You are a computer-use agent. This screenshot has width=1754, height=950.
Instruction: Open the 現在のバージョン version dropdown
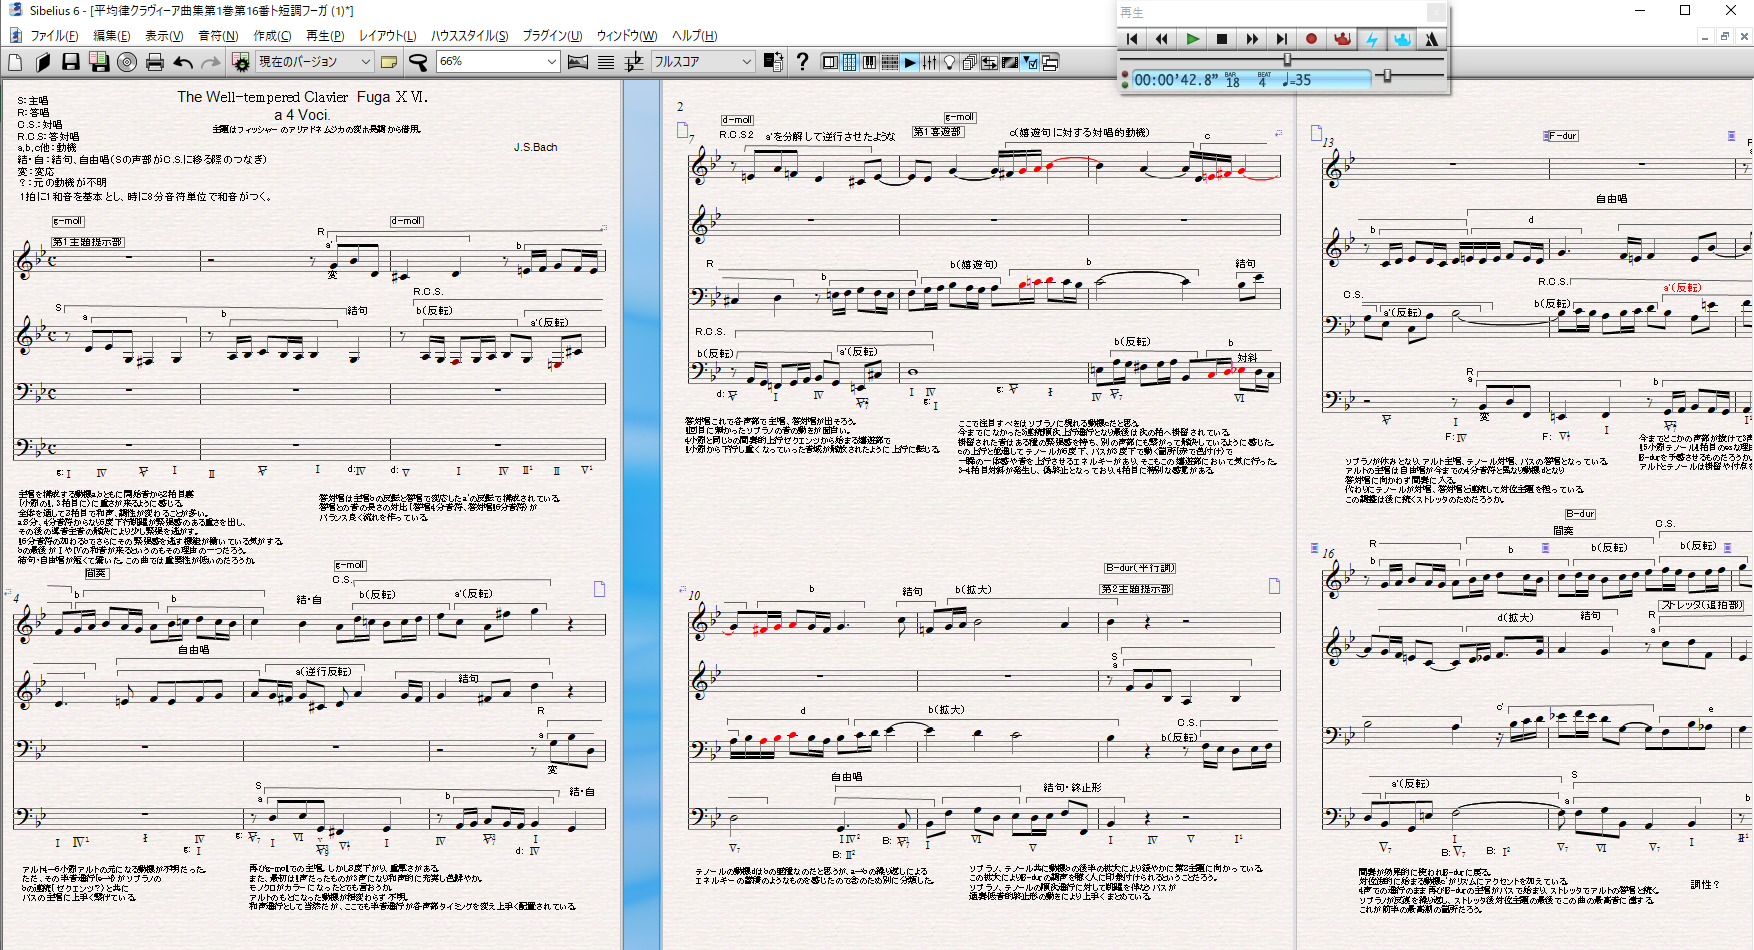[314, 62]
